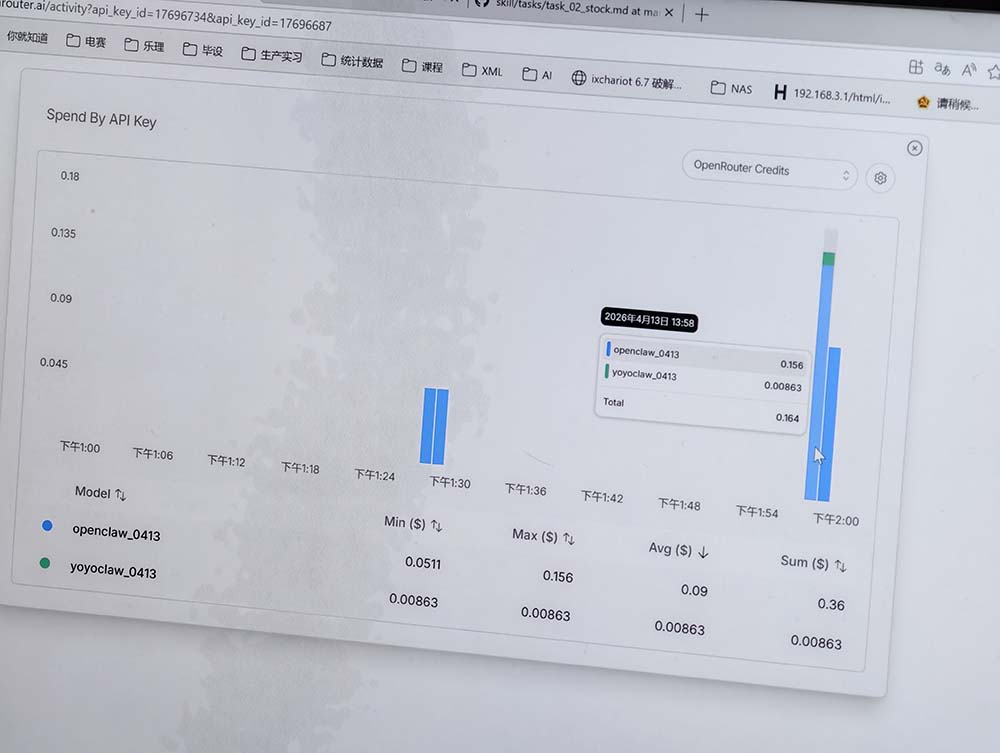The image size is (1000, 753).
Task: Sort table by Max ($) column
Action: point(542,536)
